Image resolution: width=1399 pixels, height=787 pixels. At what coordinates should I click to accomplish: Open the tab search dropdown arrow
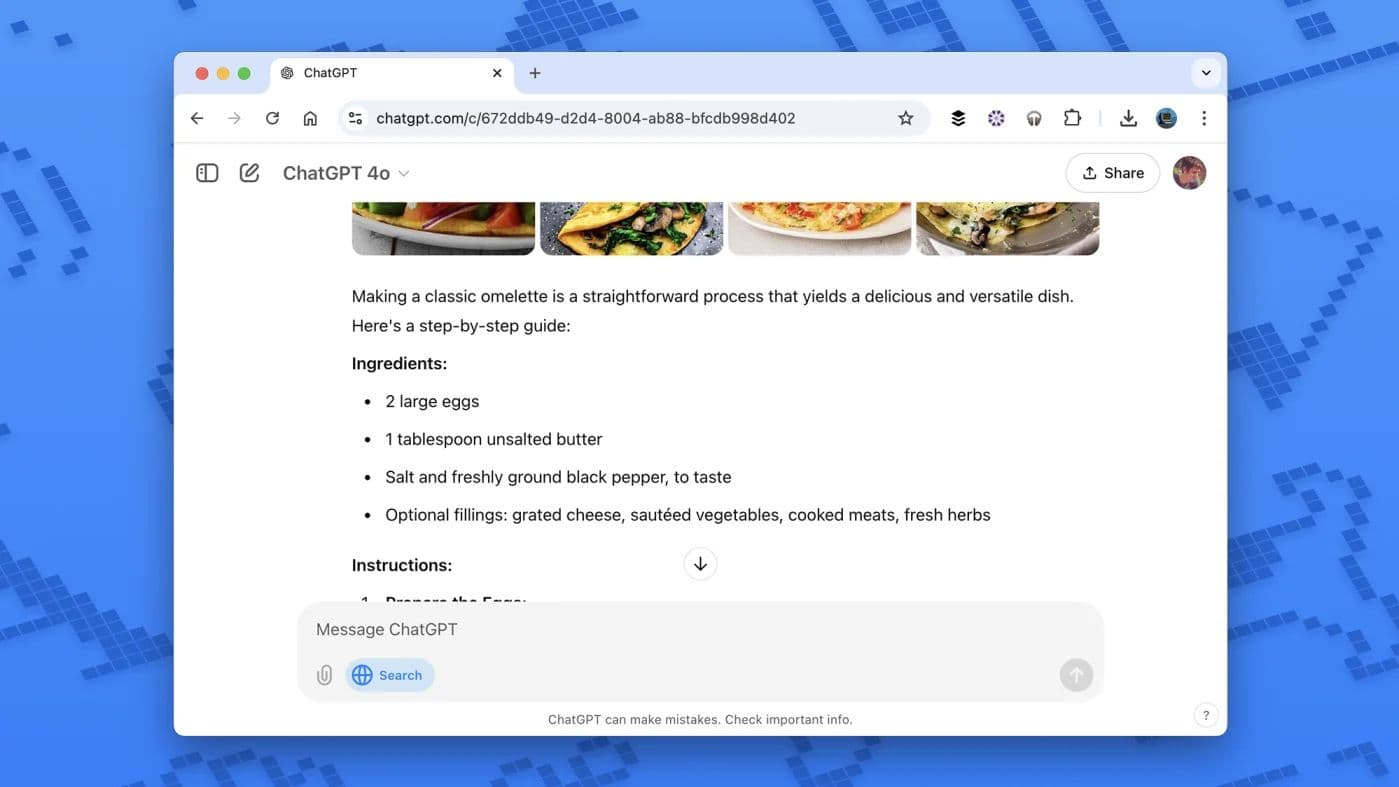(1205, 73)
